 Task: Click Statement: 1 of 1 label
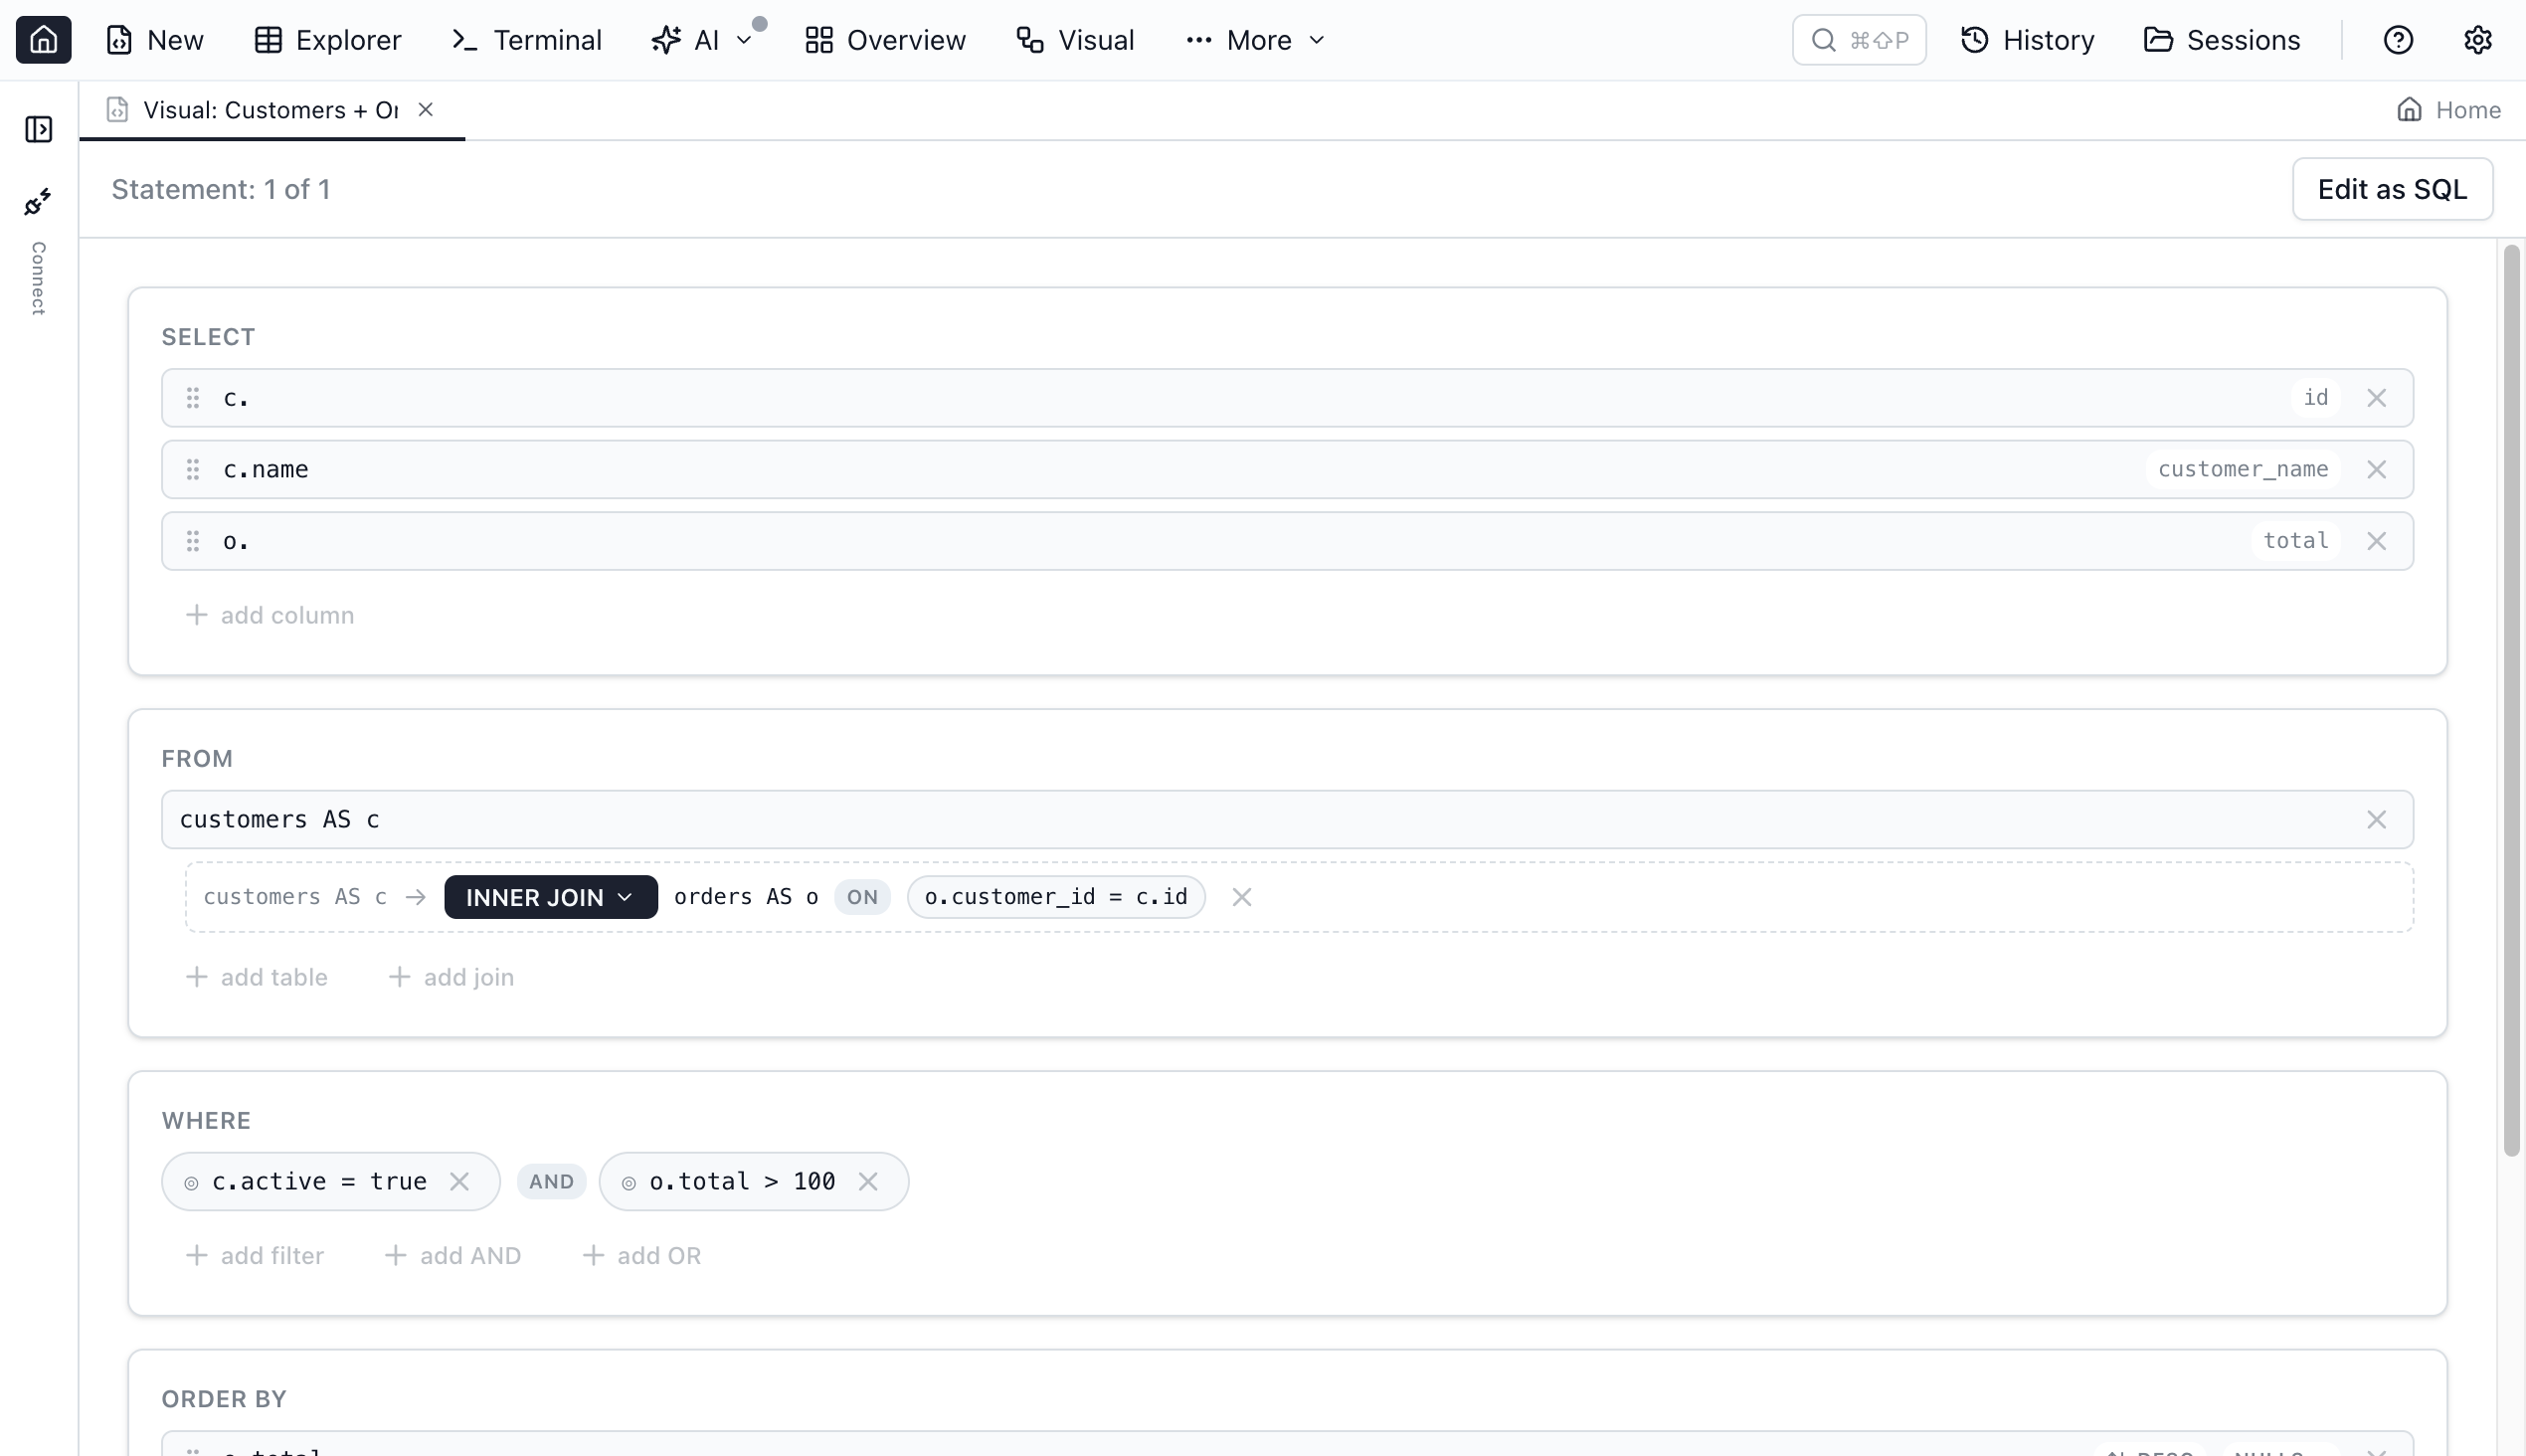(x=221, y=189)
